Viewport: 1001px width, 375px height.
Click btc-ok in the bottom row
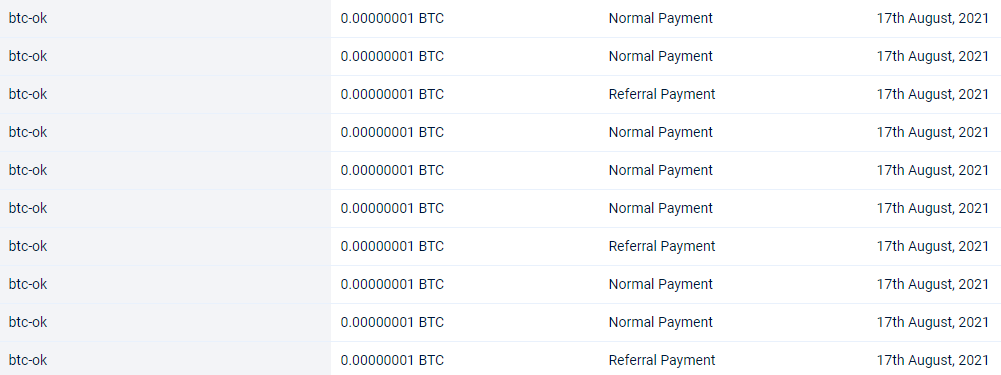click(x=28, y=360)
